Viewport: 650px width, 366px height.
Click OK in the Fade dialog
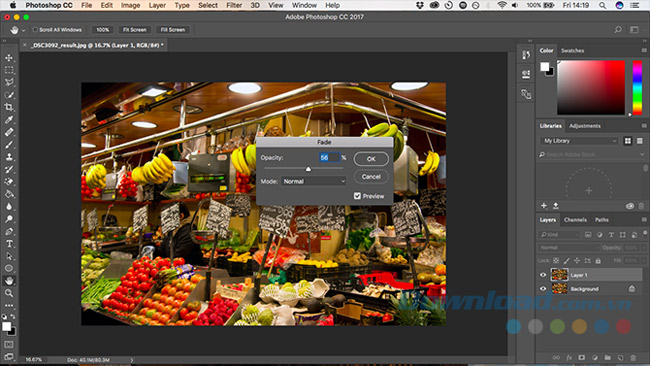click(371, 159)
